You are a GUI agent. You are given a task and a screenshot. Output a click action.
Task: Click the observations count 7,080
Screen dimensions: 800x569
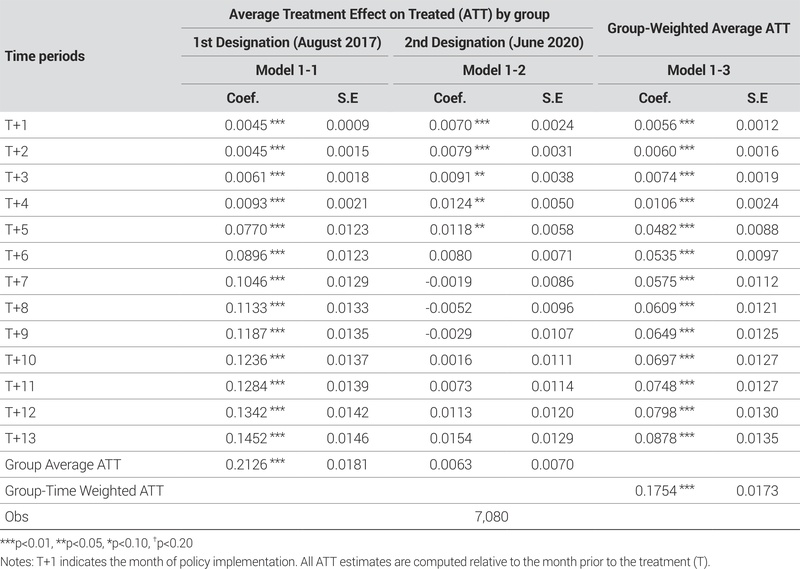point(494,516)
